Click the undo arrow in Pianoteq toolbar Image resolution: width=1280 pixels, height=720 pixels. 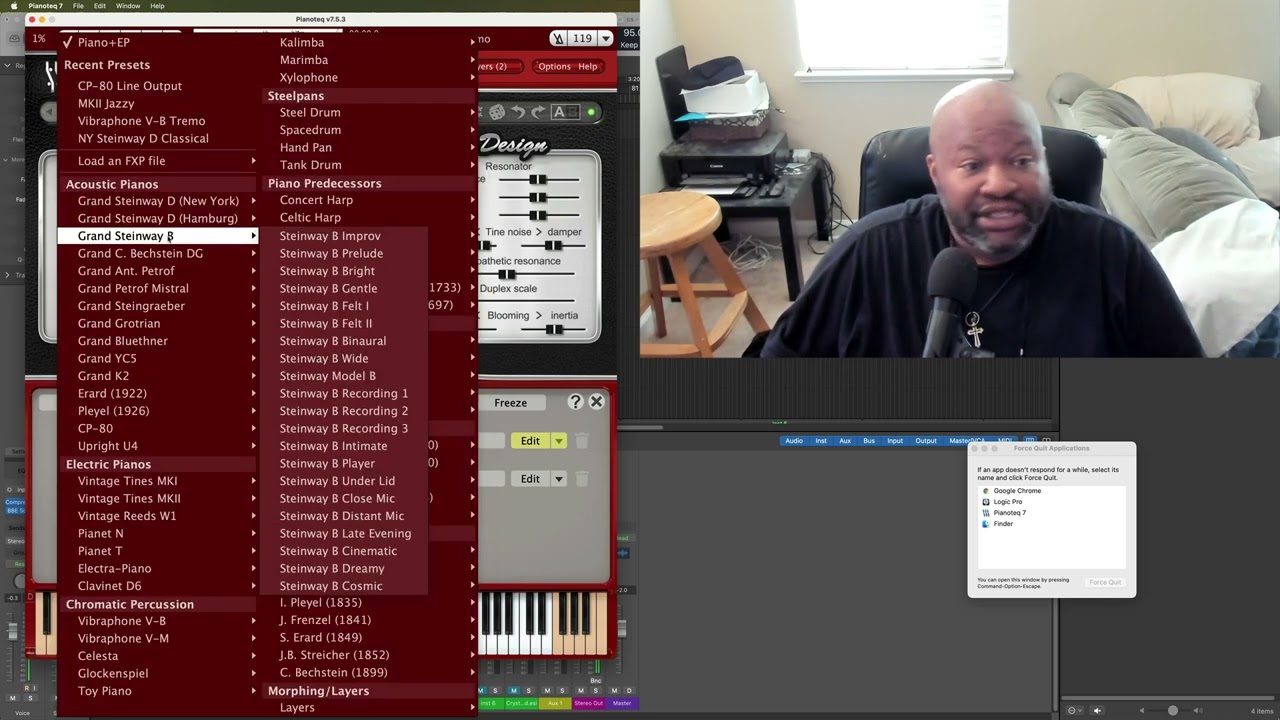coord(518,112)
